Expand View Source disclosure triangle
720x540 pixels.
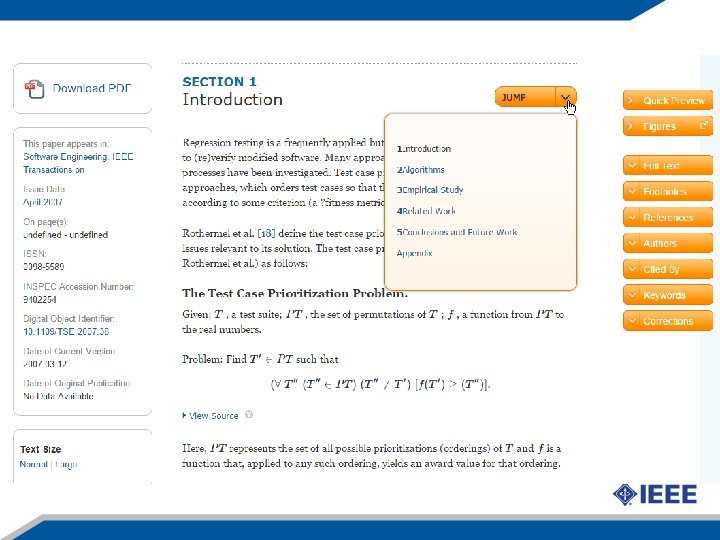pos(184,416)
